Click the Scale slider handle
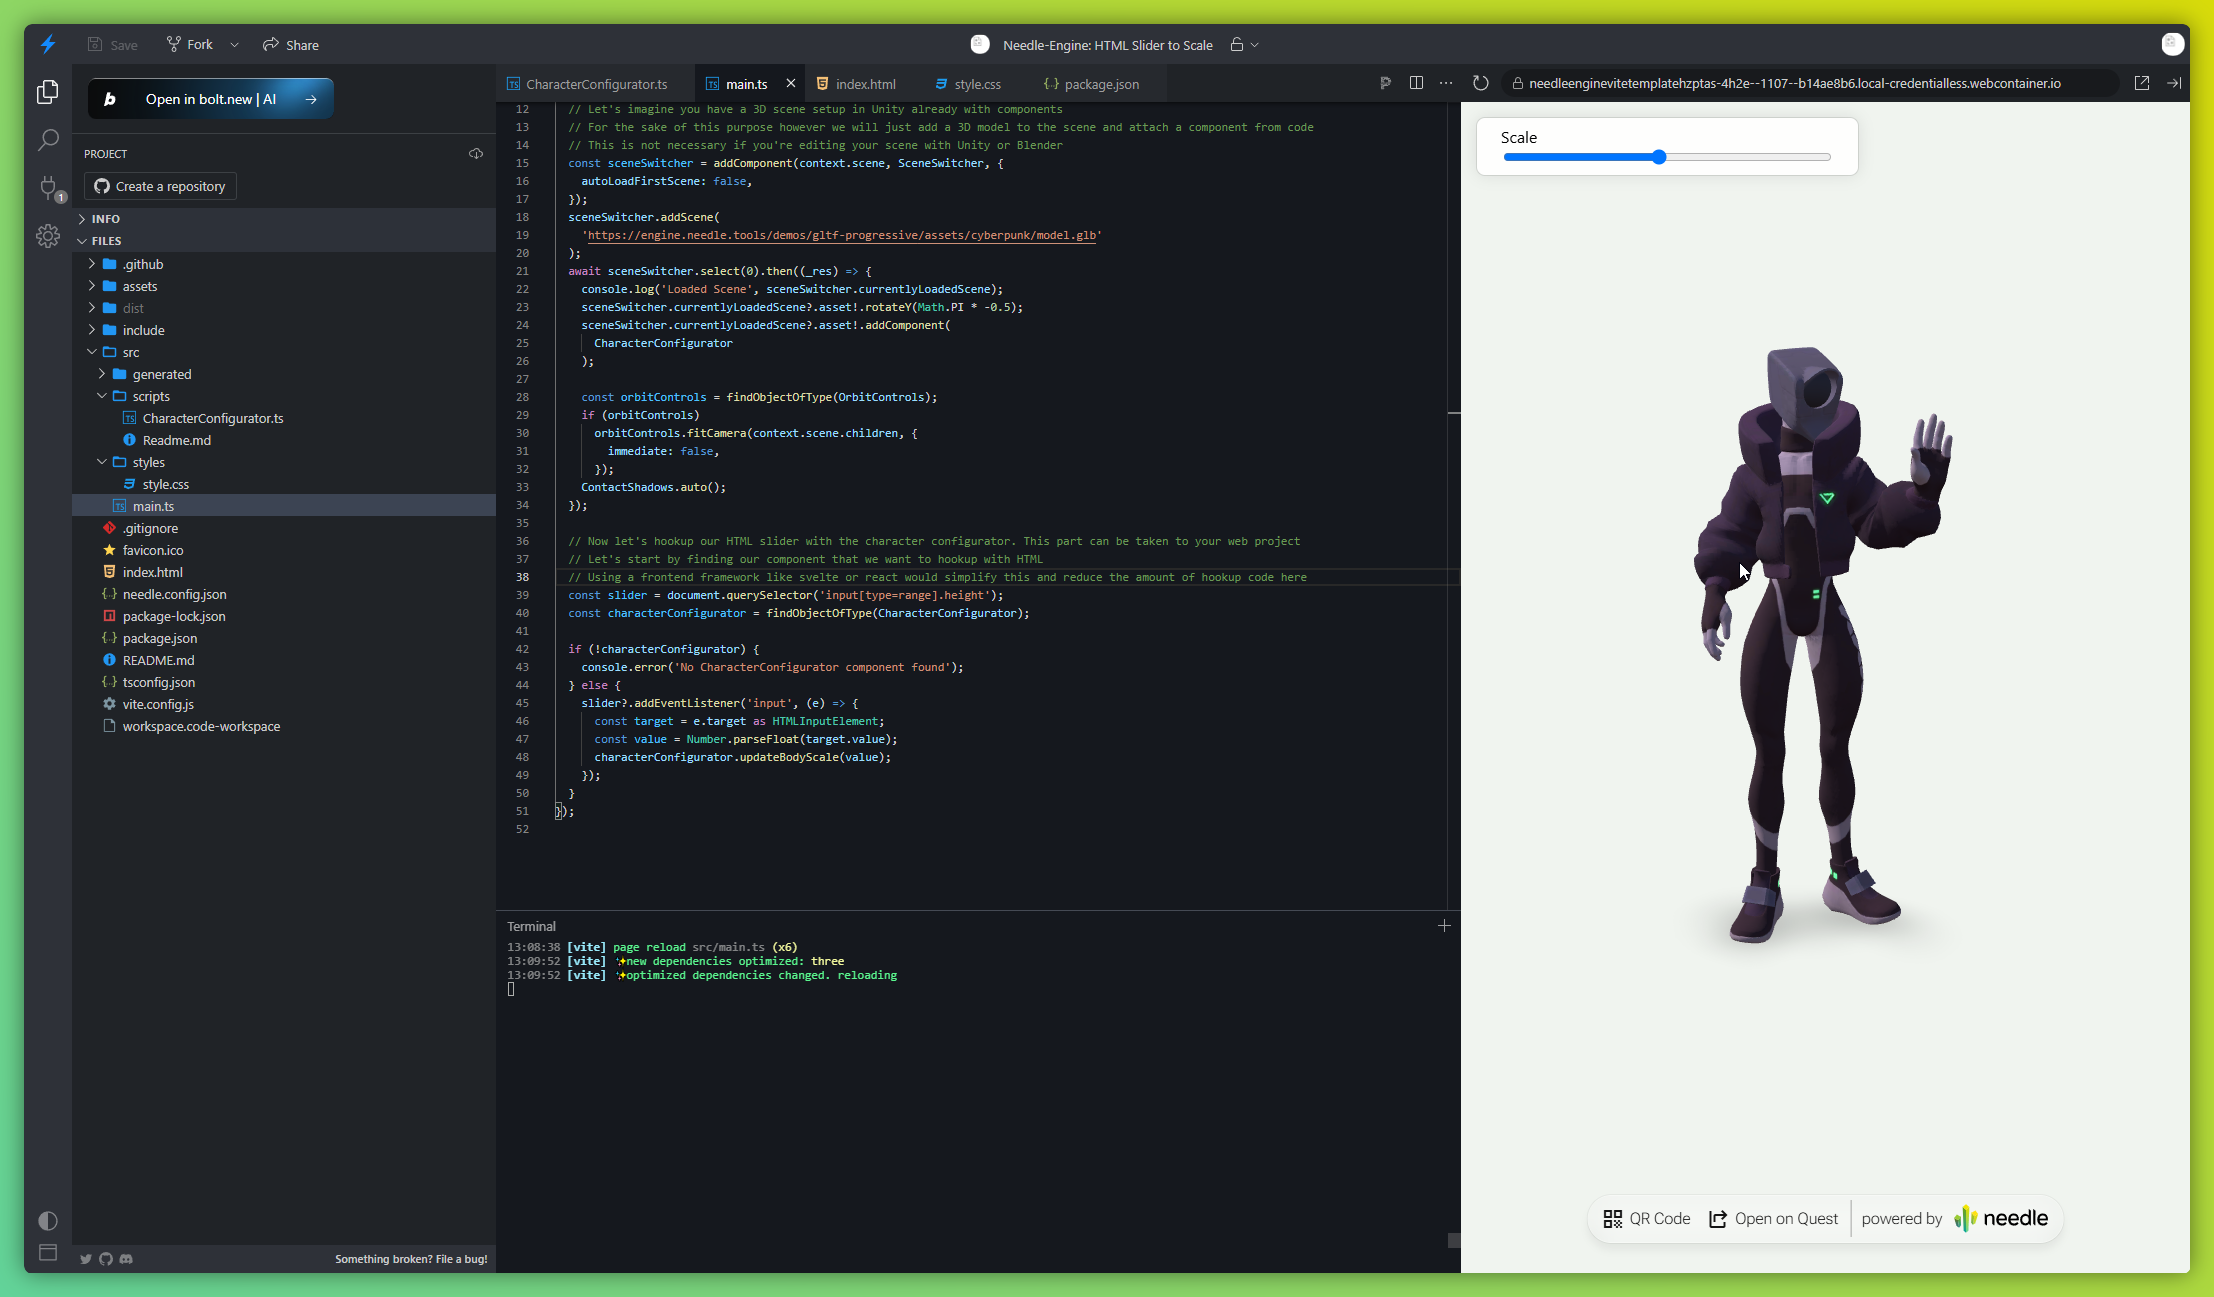Screen dimensions: 2214x1297 (1659, 157)
